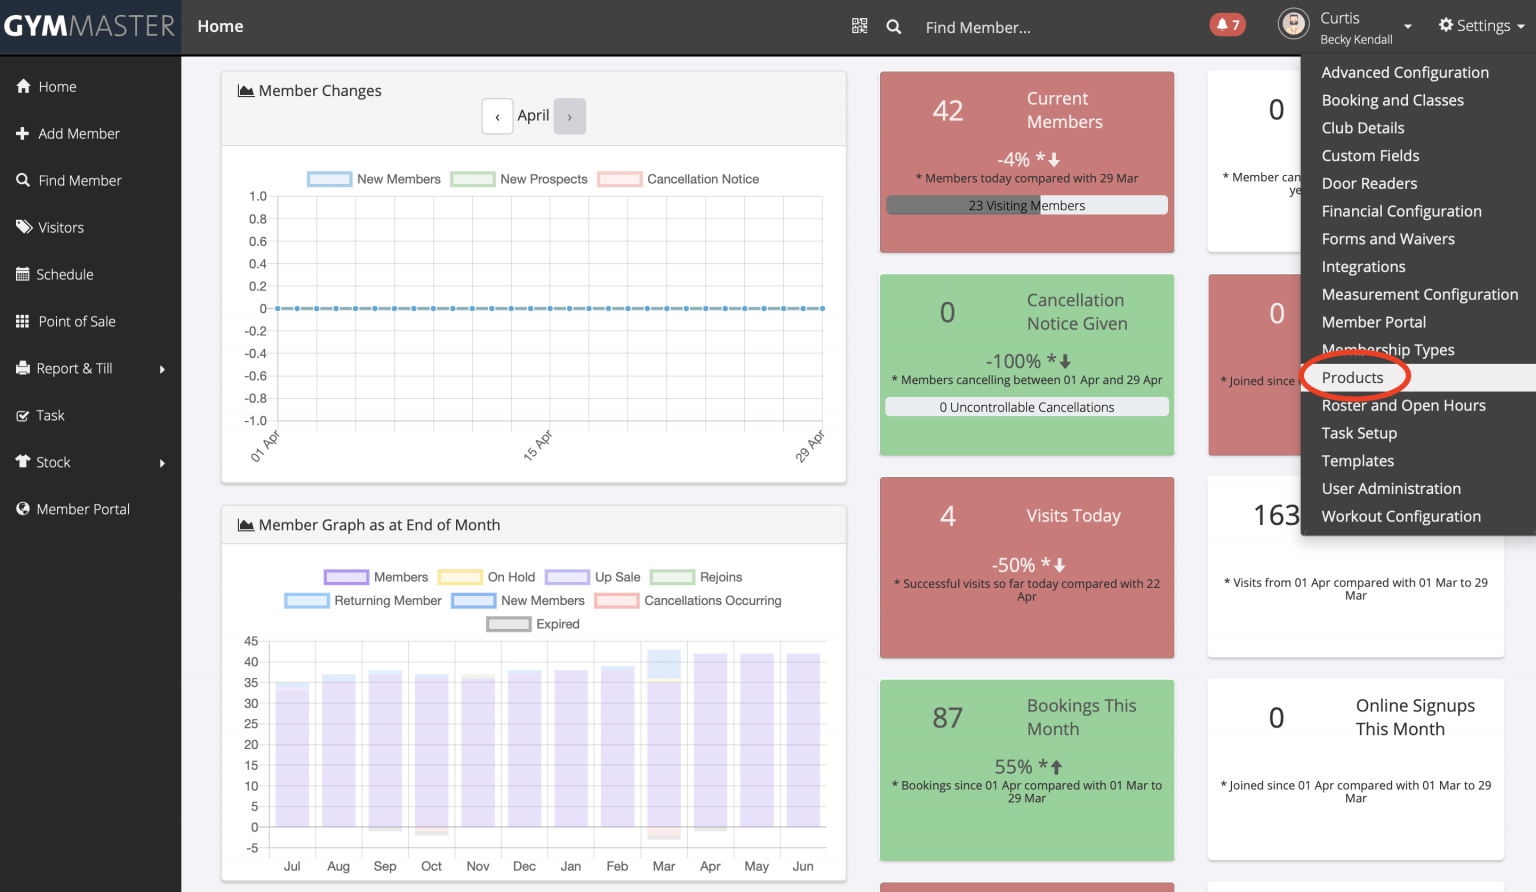
Task: Select Products from Settings menu
Action: tap(1352, 378)
